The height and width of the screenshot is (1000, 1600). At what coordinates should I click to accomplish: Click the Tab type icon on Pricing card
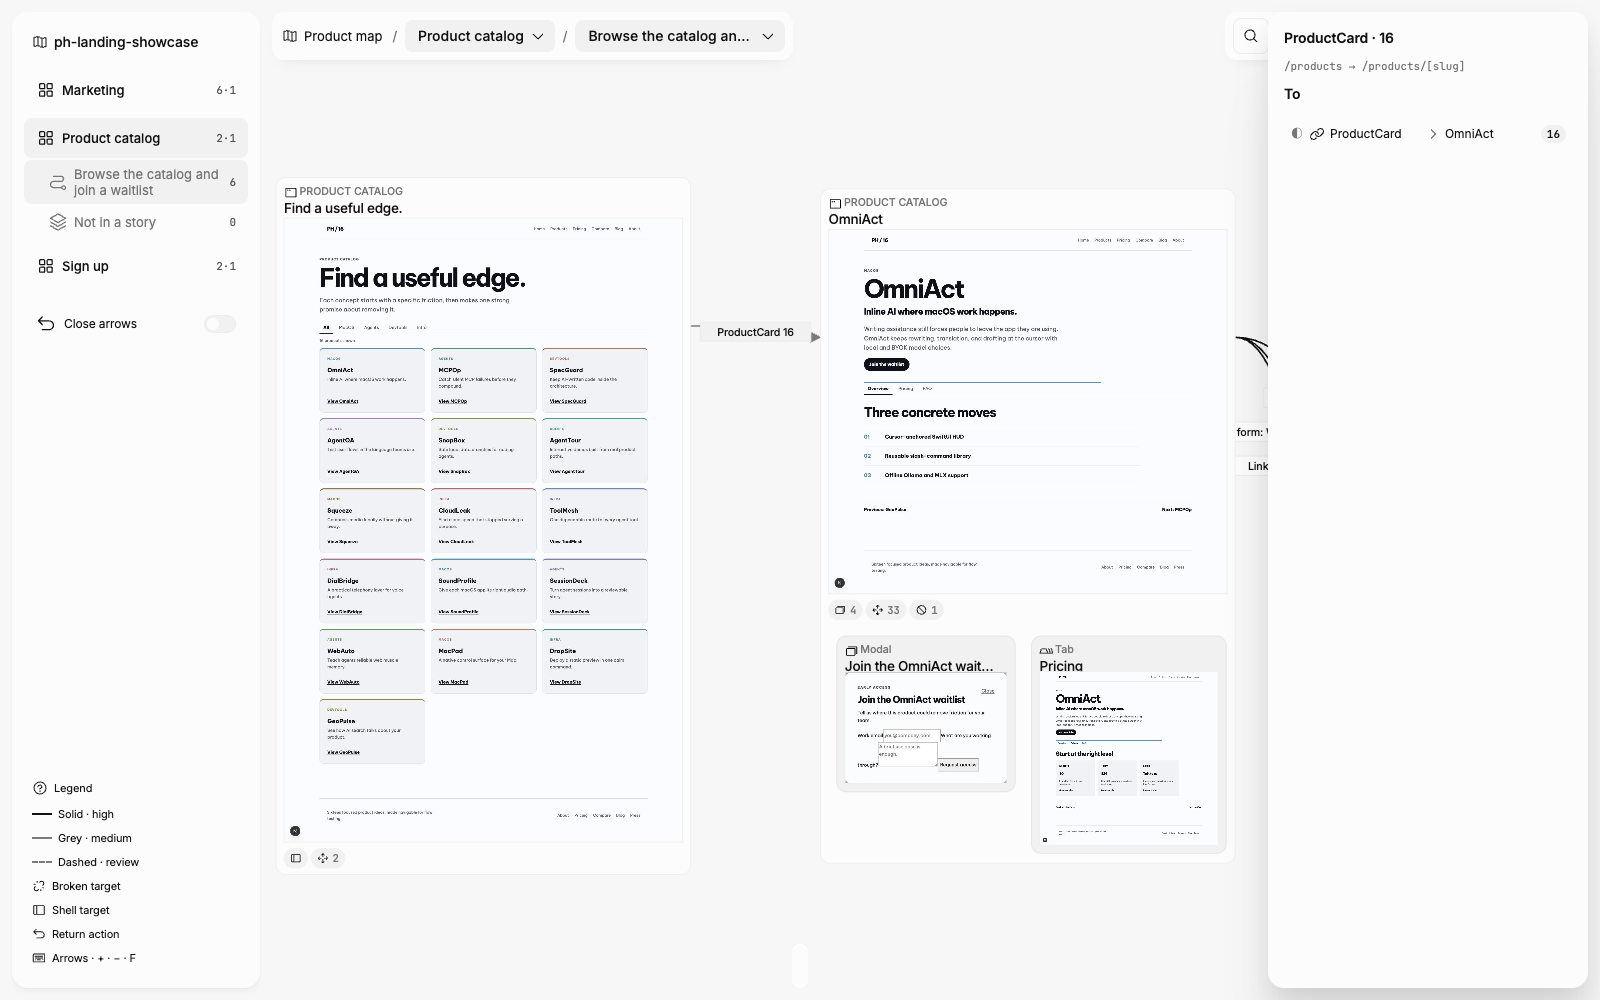pyautogui.click(x=1046, y=650)
